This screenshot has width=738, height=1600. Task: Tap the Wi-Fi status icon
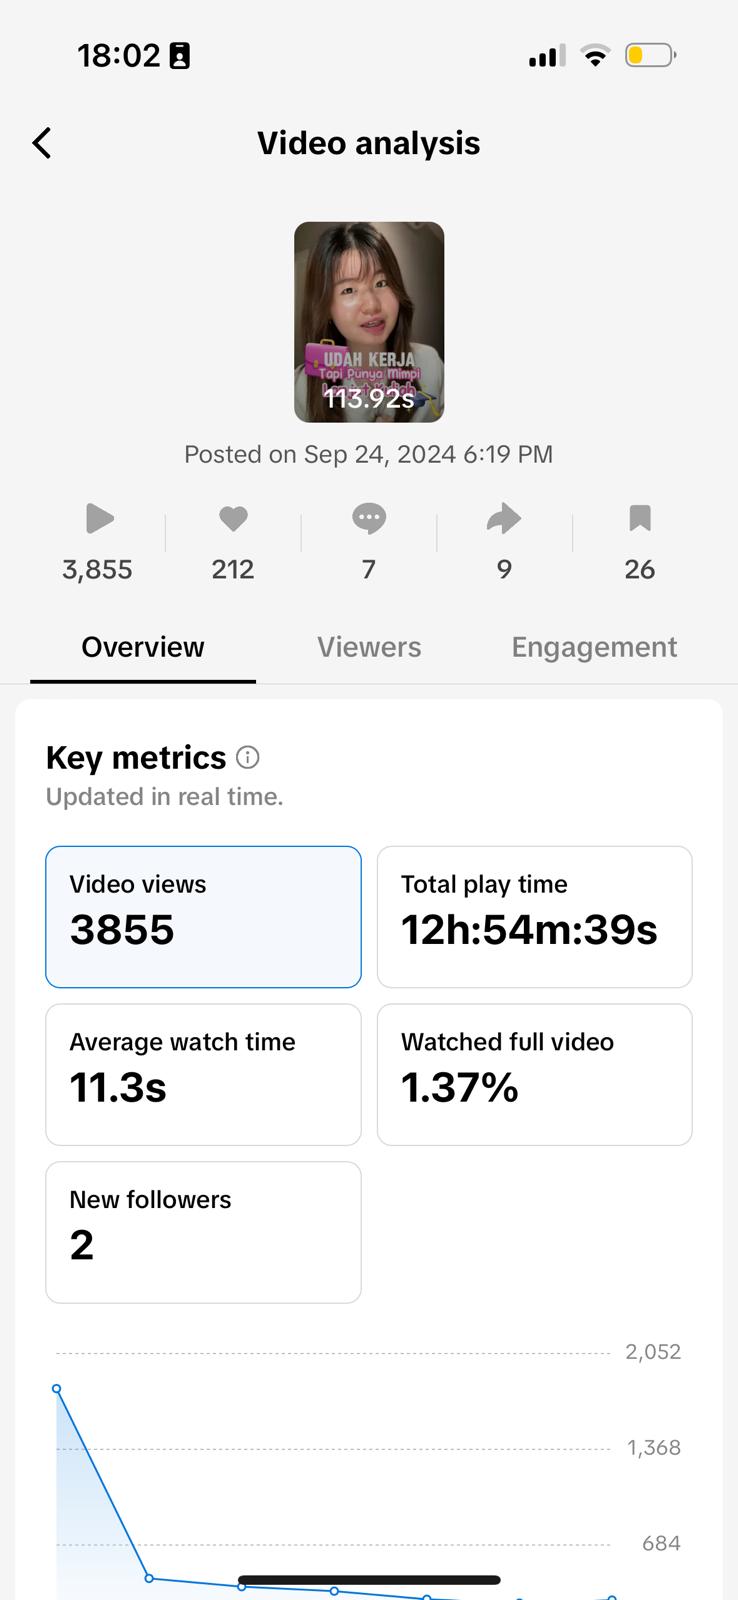click(x=595, y=56)
